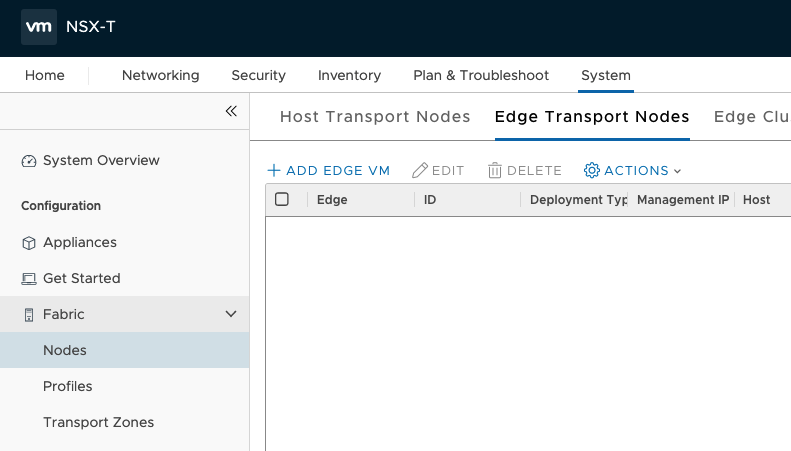The height and width of the screenshot is (451, 791).
Task: Open the Actions dropdown arrow
Action: 677,172
